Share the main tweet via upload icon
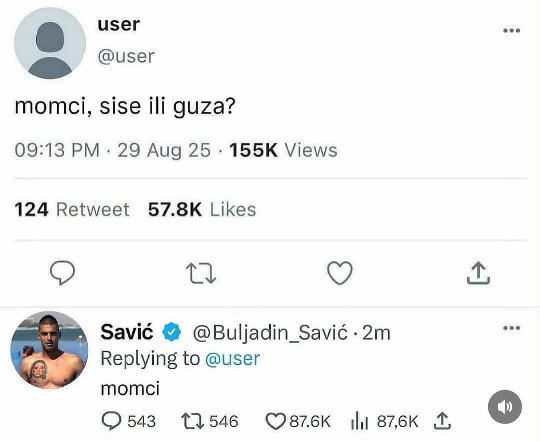Screen dimensions: 540x441 [478, 273]
